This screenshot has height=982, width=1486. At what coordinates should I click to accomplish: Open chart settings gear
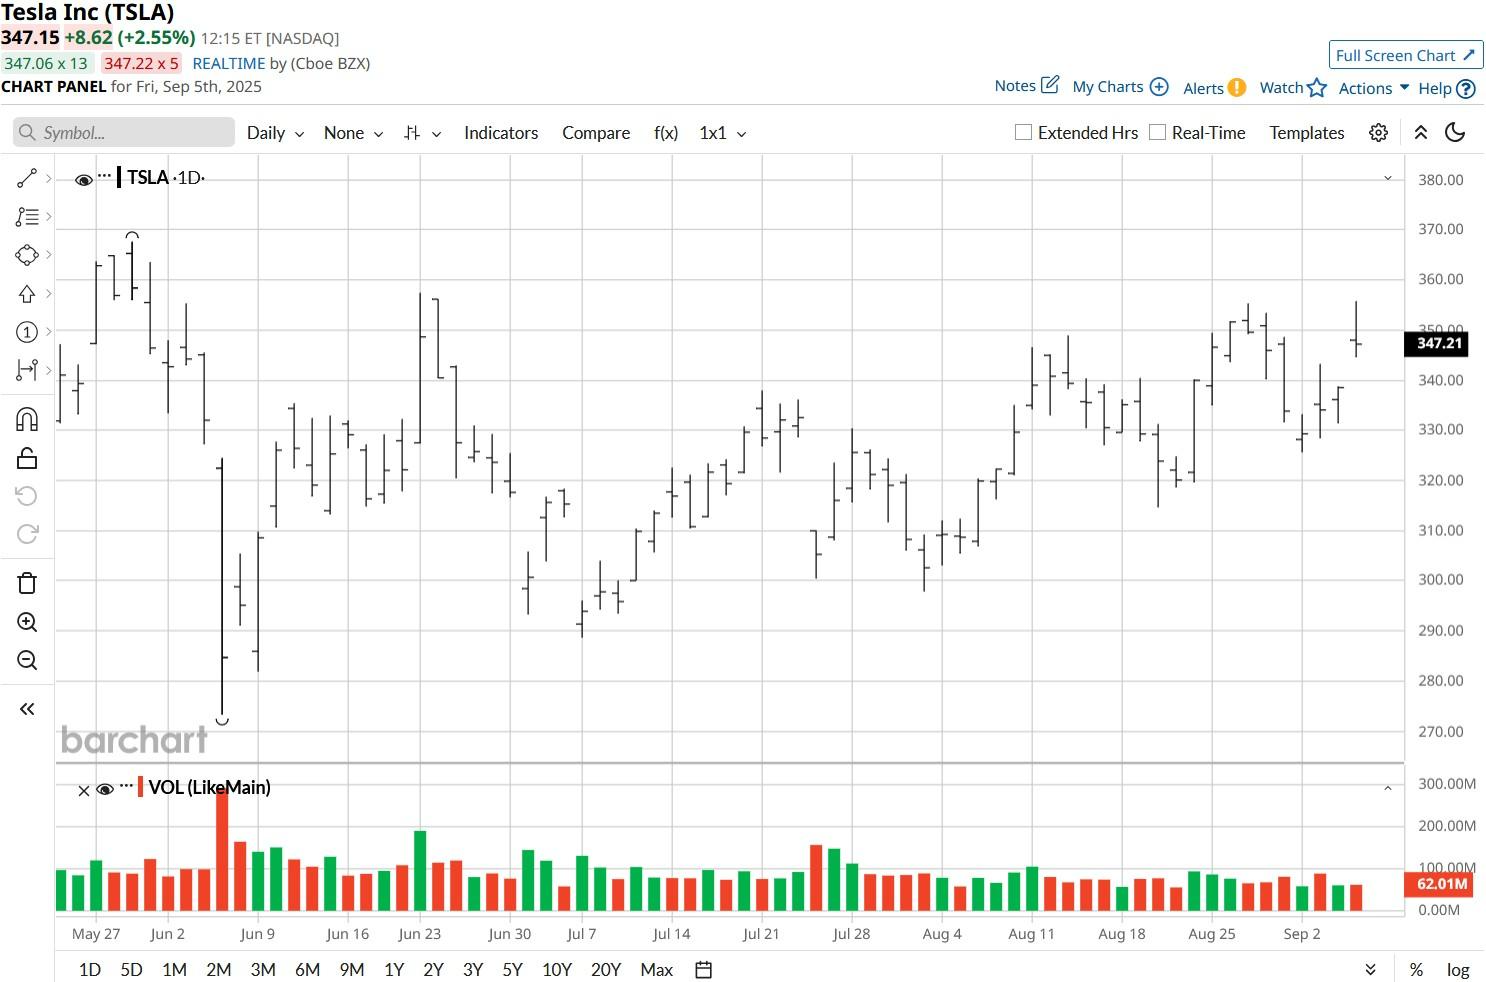1378,133
